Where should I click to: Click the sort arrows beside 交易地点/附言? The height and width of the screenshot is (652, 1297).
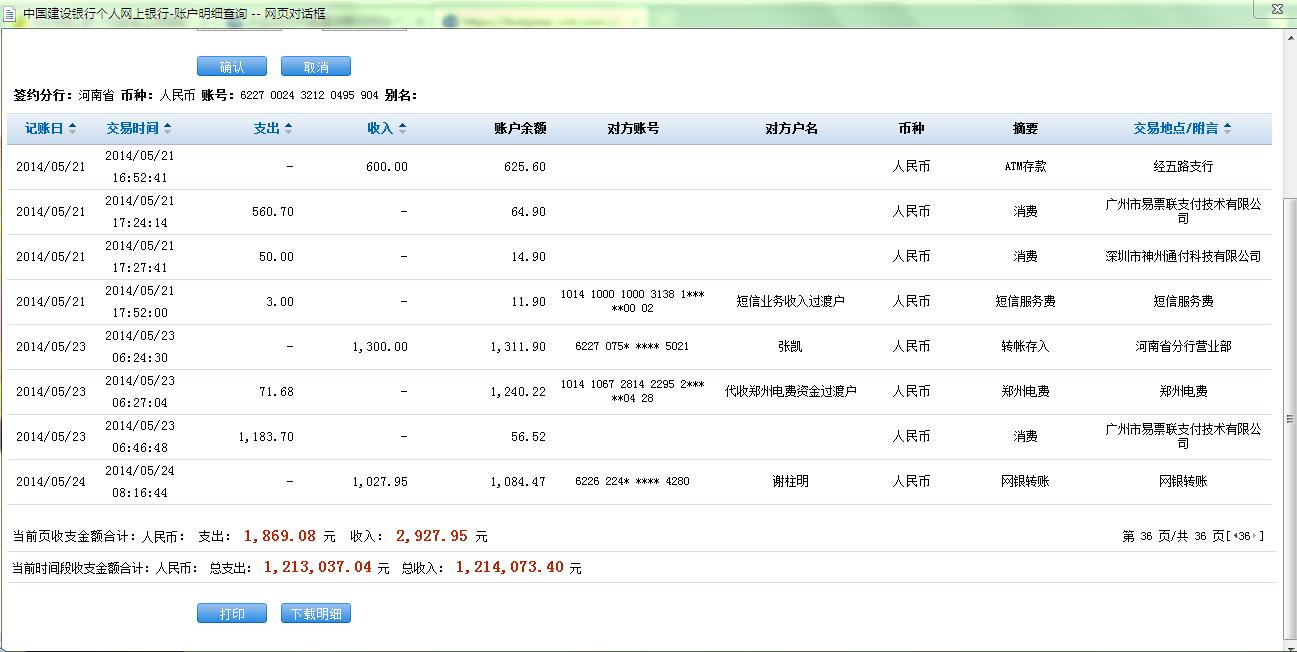point(1227,129)
